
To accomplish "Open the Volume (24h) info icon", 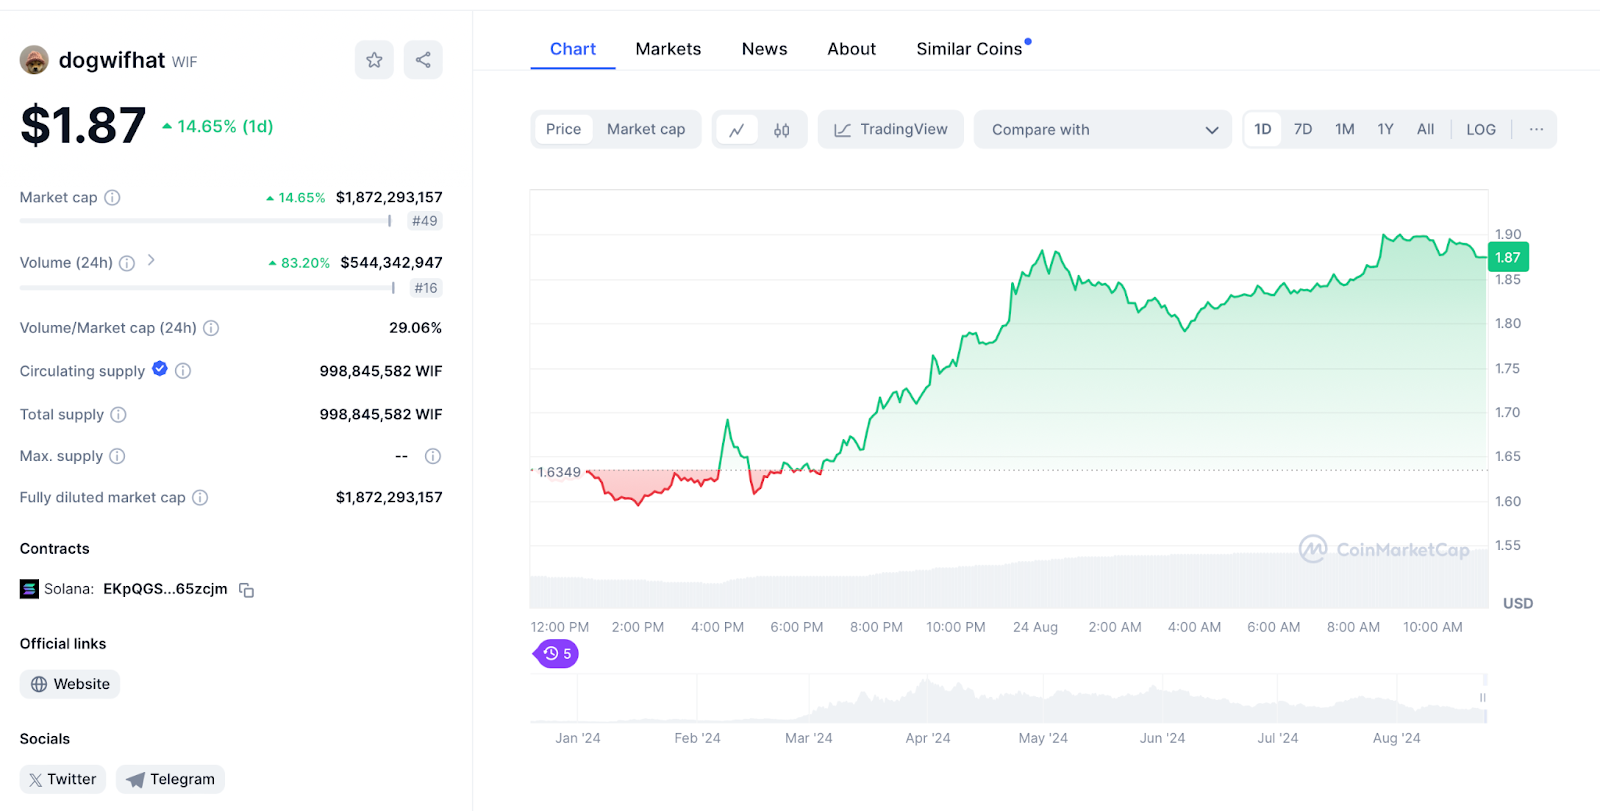I will [127, 263].
